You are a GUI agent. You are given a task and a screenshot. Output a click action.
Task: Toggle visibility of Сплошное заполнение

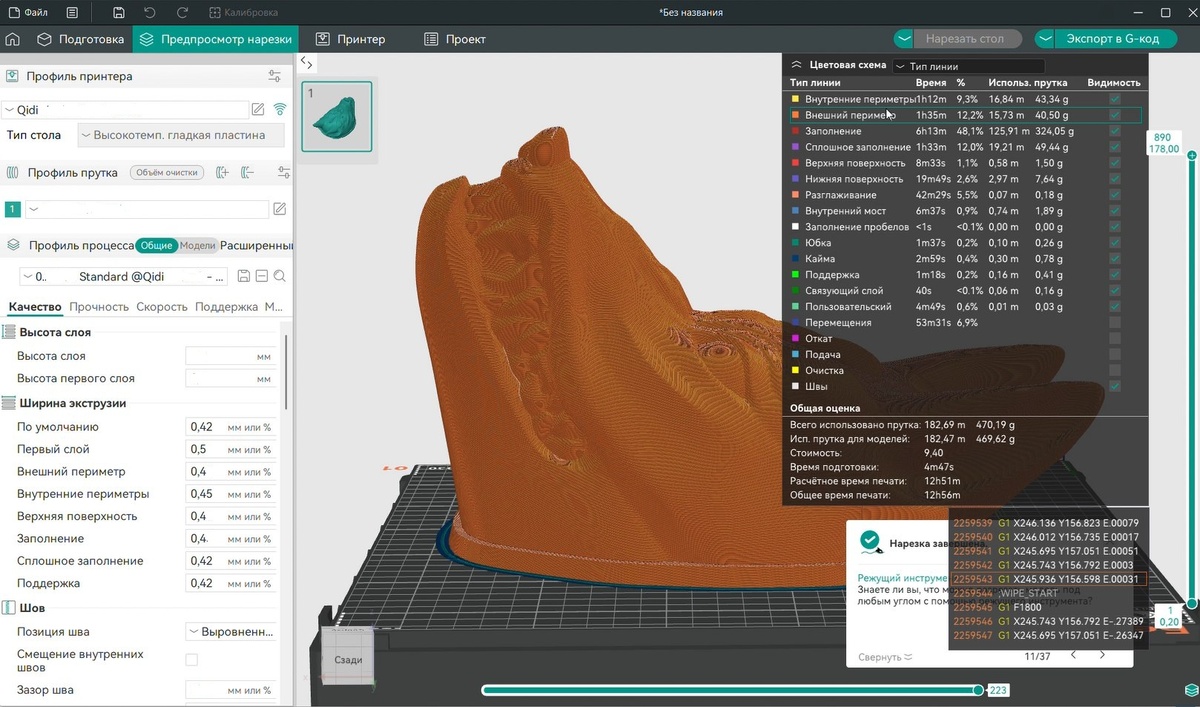tap(1114, 147)
